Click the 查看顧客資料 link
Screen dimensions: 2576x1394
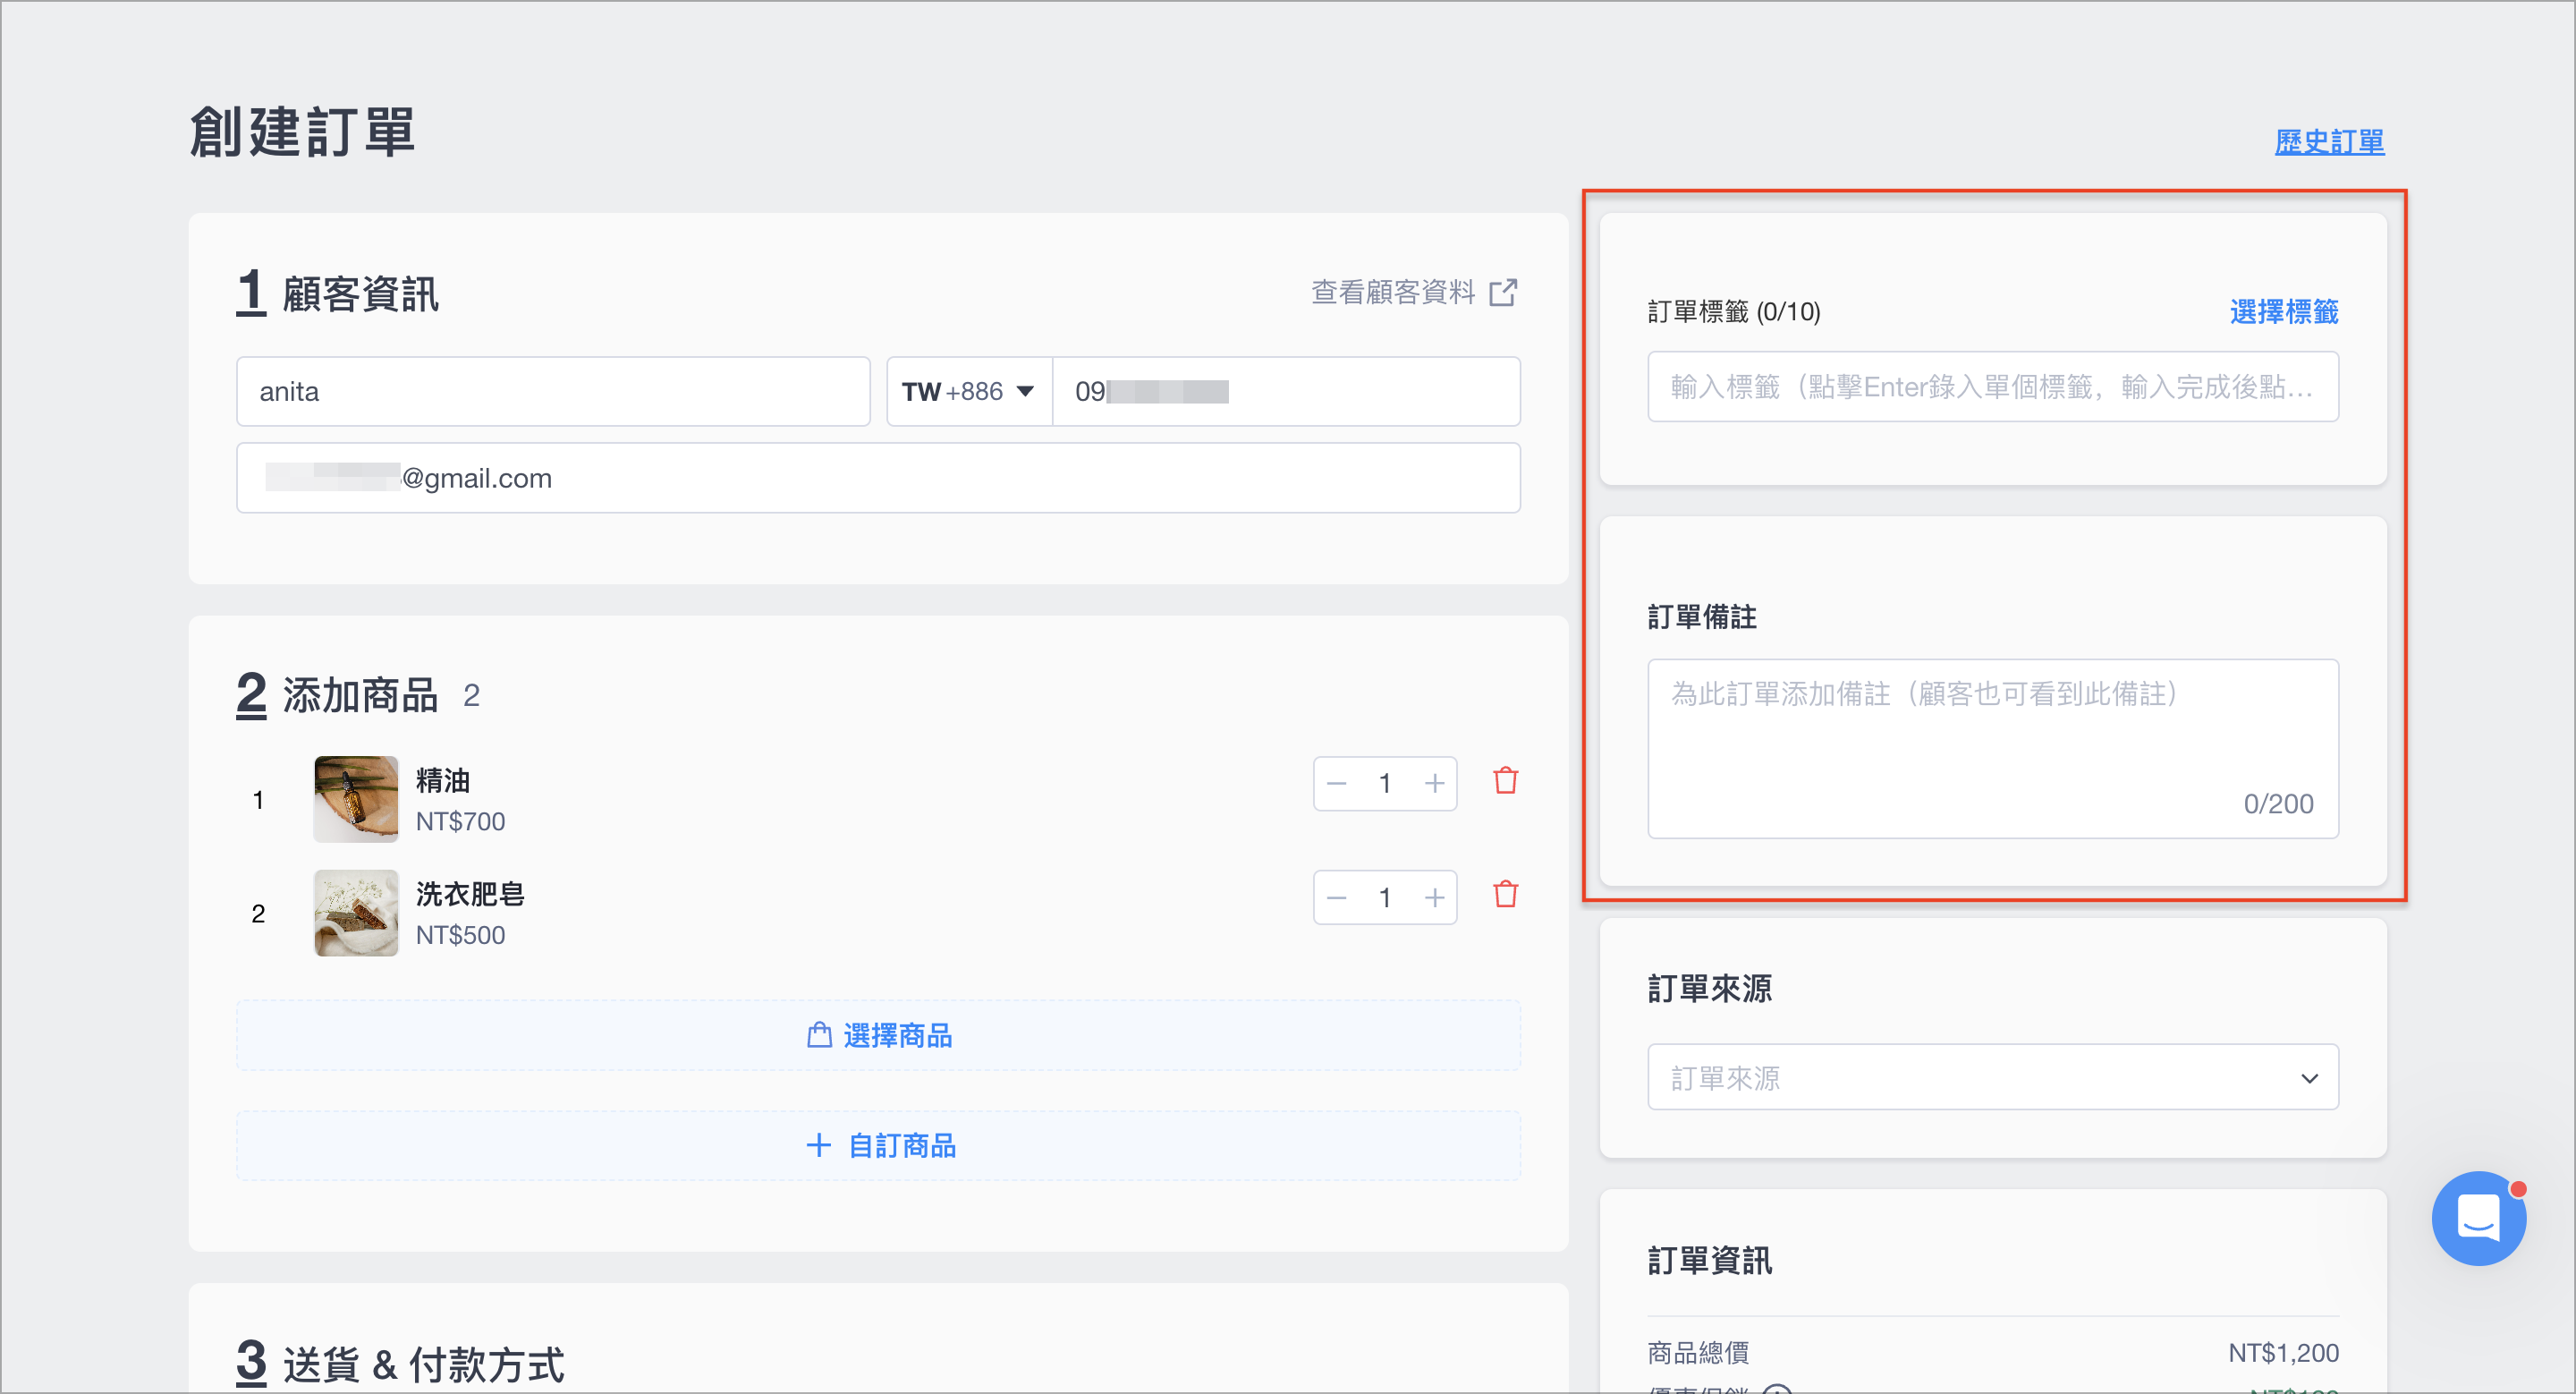1393,292
